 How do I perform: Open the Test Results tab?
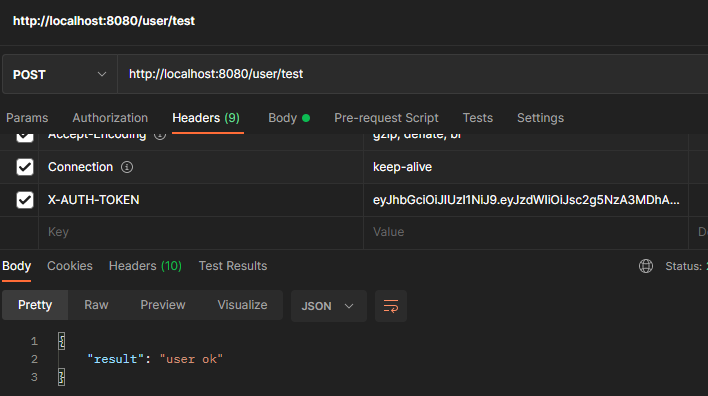point(233,266)
